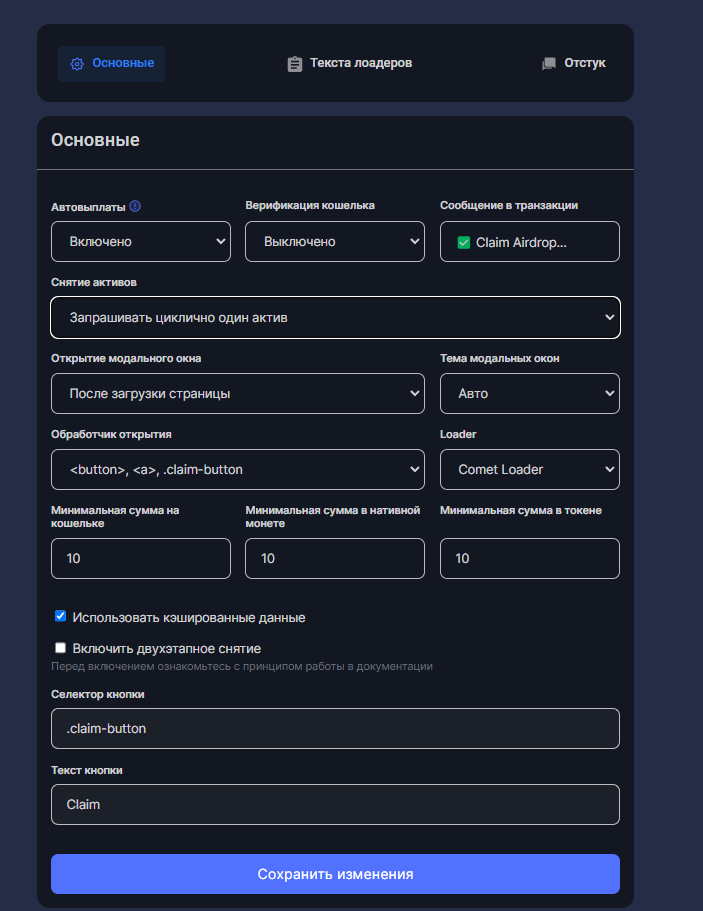Toggle Использовать кэшированные данные checkbox
Image resolution: width=703 pixels, height=911 pixels.
click(61, 617)
